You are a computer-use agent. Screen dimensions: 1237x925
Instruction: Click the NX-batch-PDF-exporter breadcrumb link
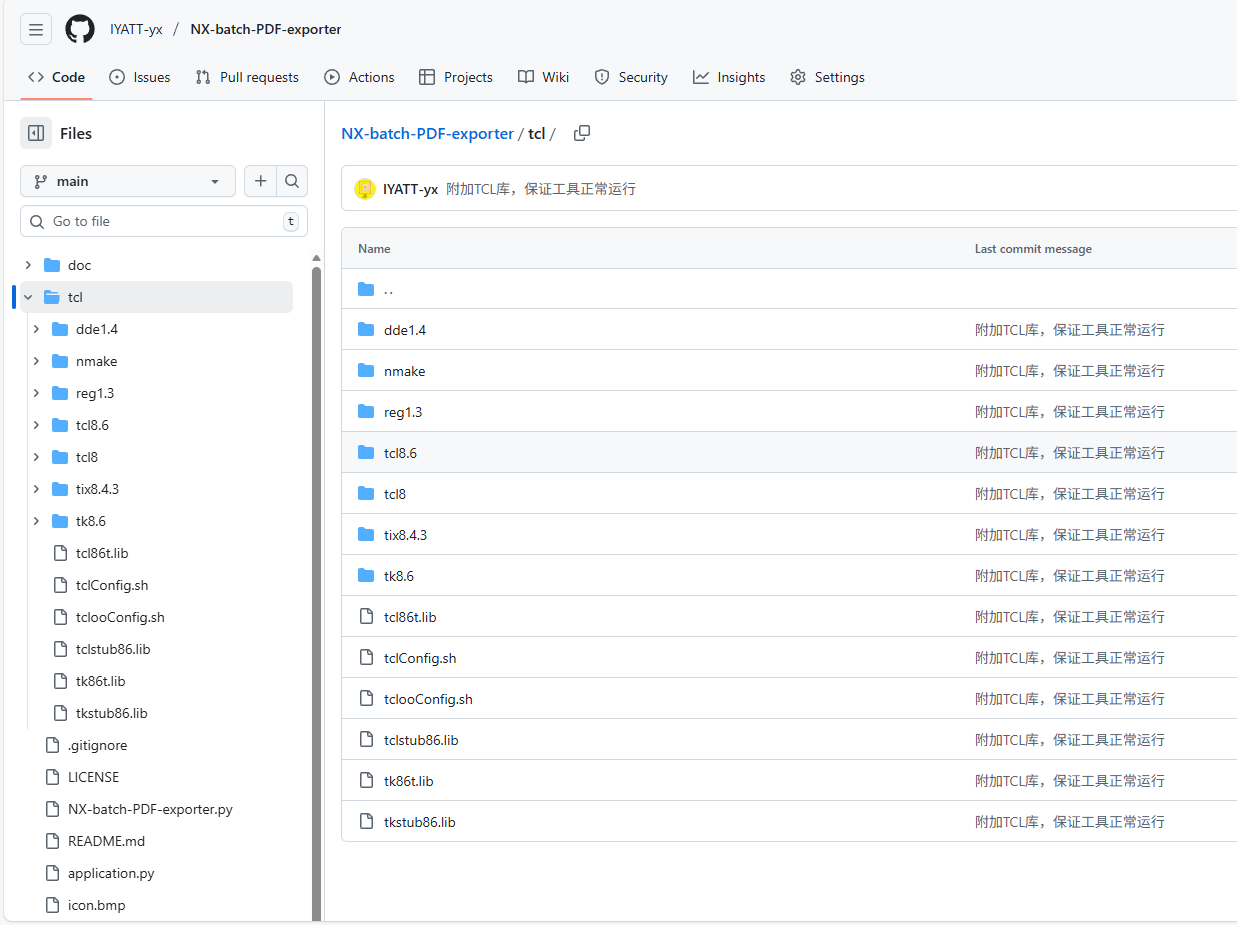tap(427, 133)
